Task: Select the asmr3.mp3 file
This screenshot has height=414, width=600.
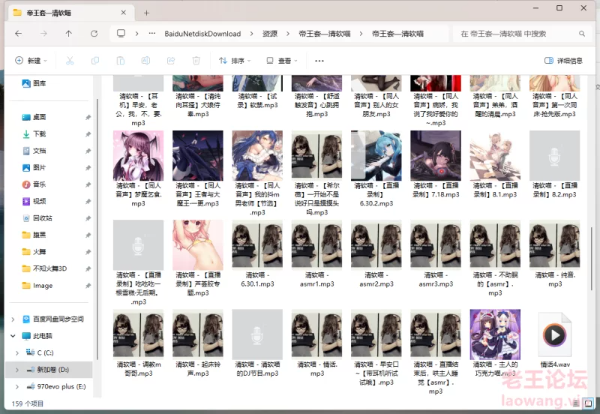Action: [435, 254]
